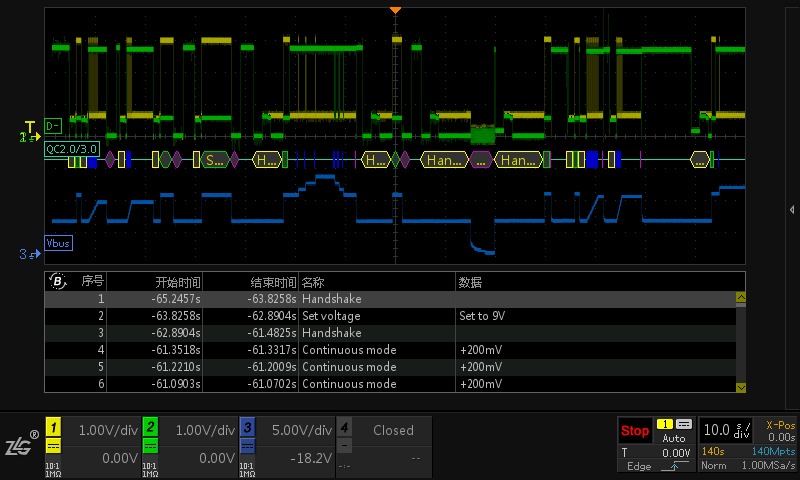
Task: Select the trigger level T marker on left edge
Action: (30, 127)
